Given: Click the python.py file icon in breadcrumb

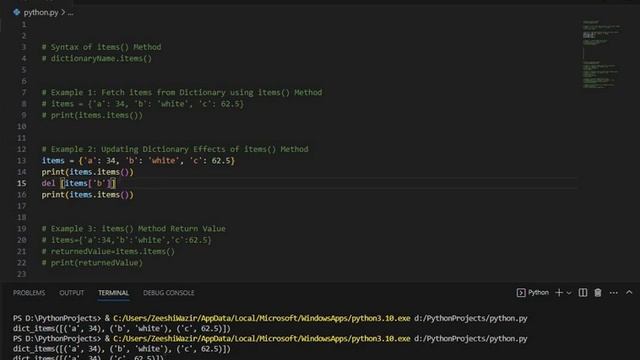Looking at the screenshot, I should [x=17, y=12].
